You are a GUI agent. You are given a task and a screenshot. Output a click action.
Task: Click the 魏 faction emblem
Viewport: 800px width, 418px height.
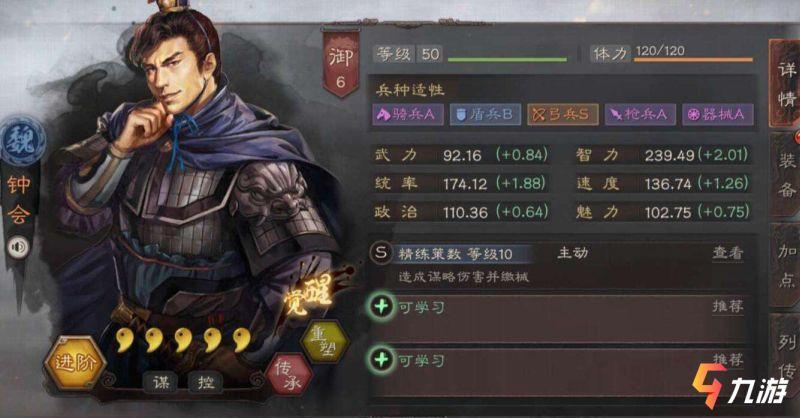click(21, 141)
